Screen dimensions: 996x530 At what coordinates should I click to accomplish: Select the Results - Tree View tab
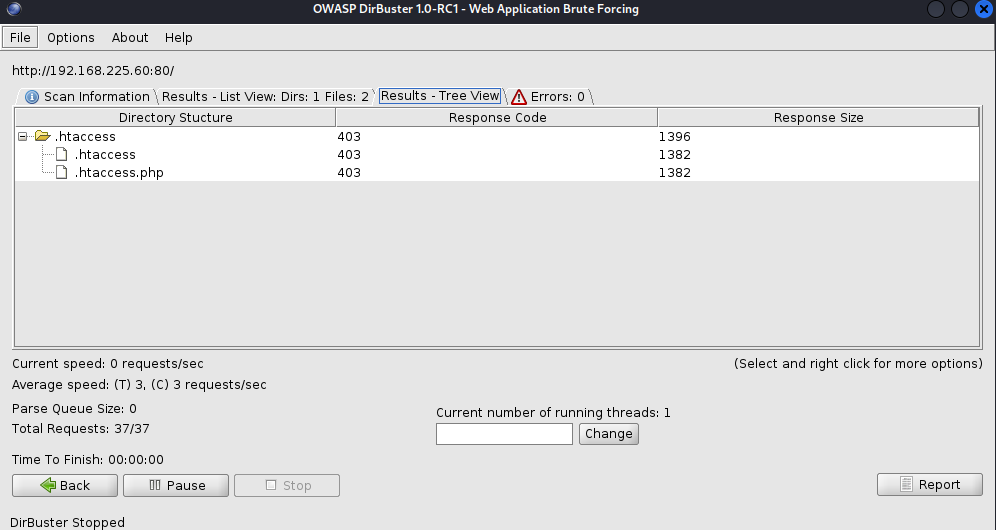point(440,96)
